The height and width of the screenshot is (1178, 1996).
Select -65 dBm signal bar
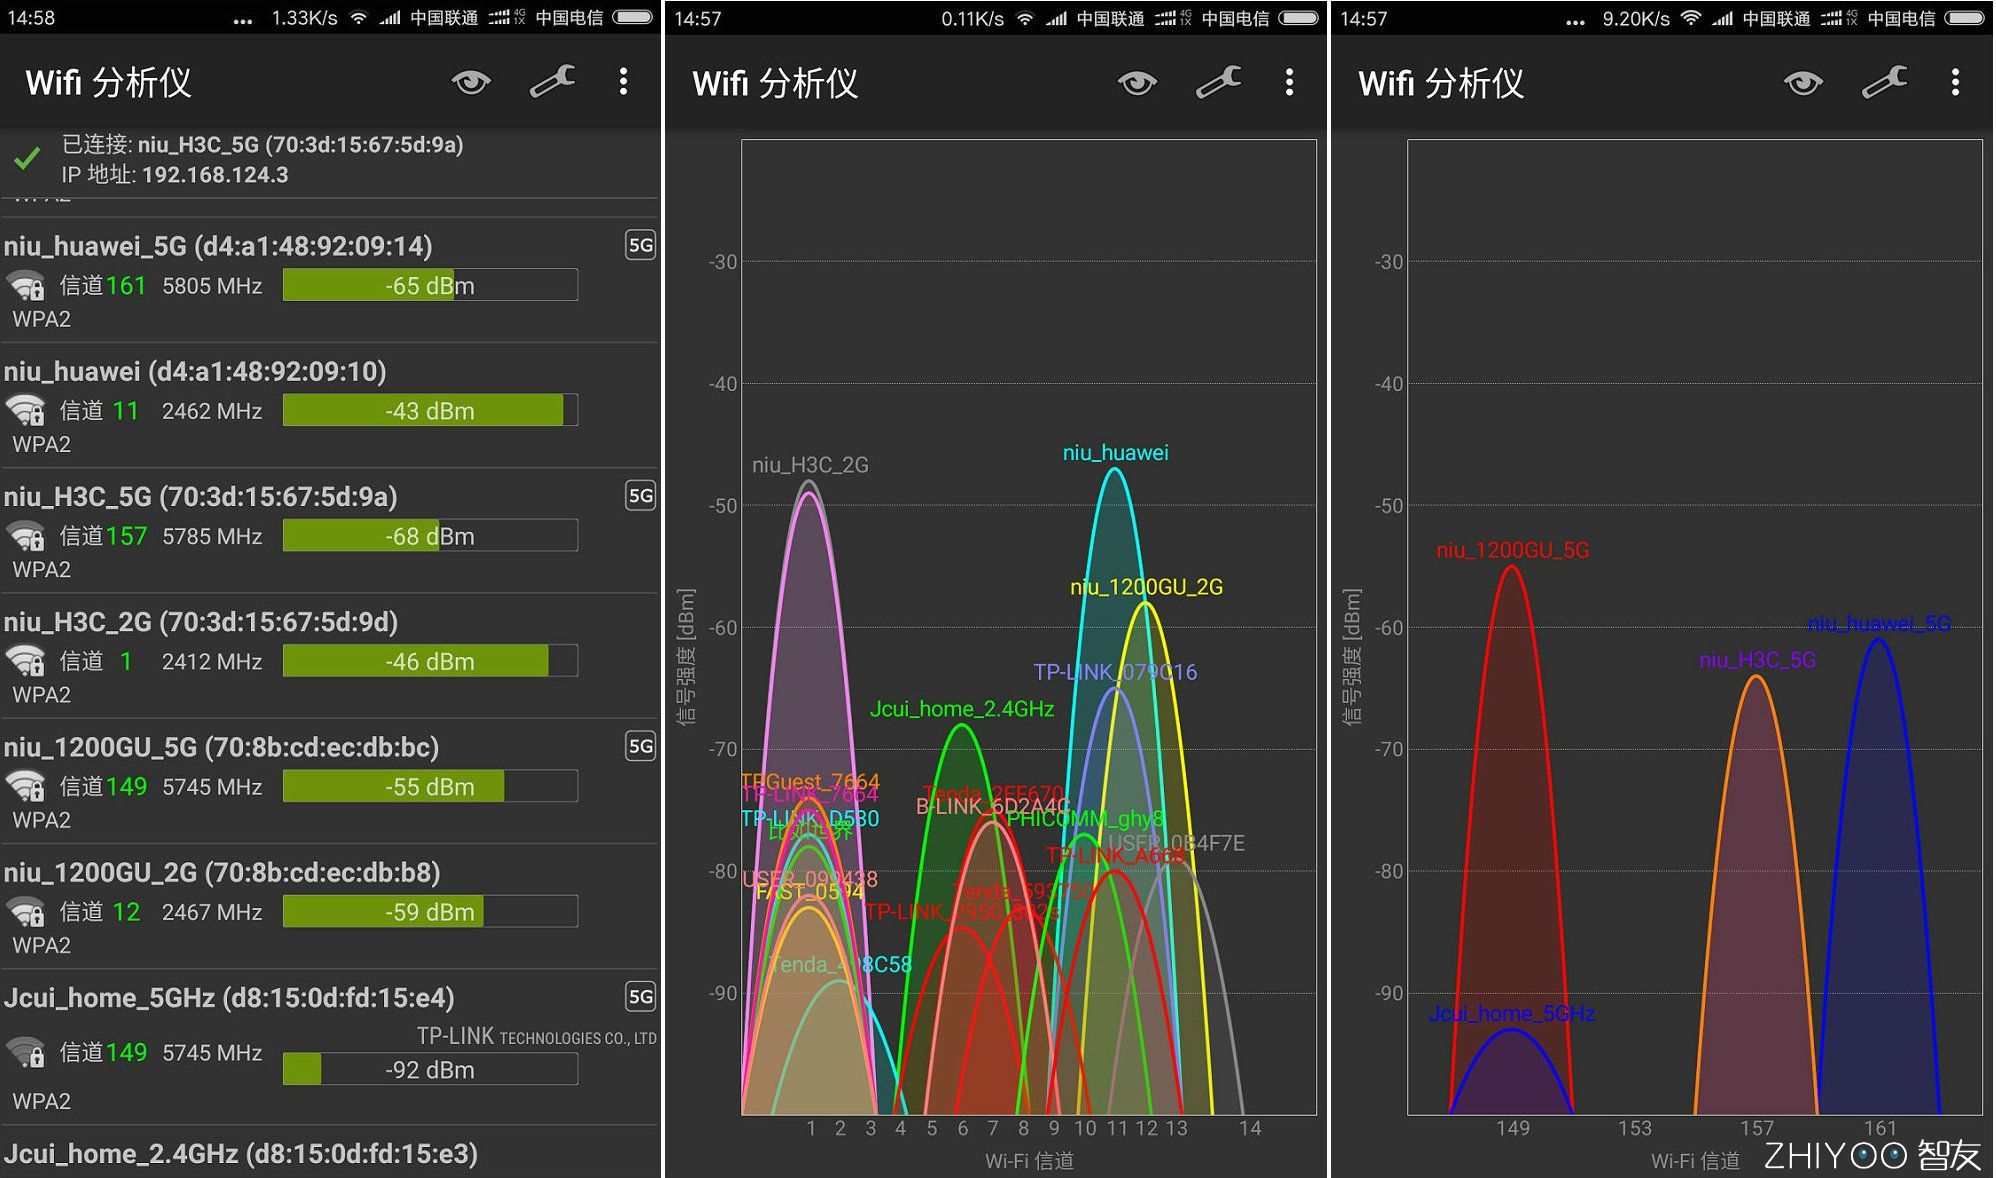[430, 285]
